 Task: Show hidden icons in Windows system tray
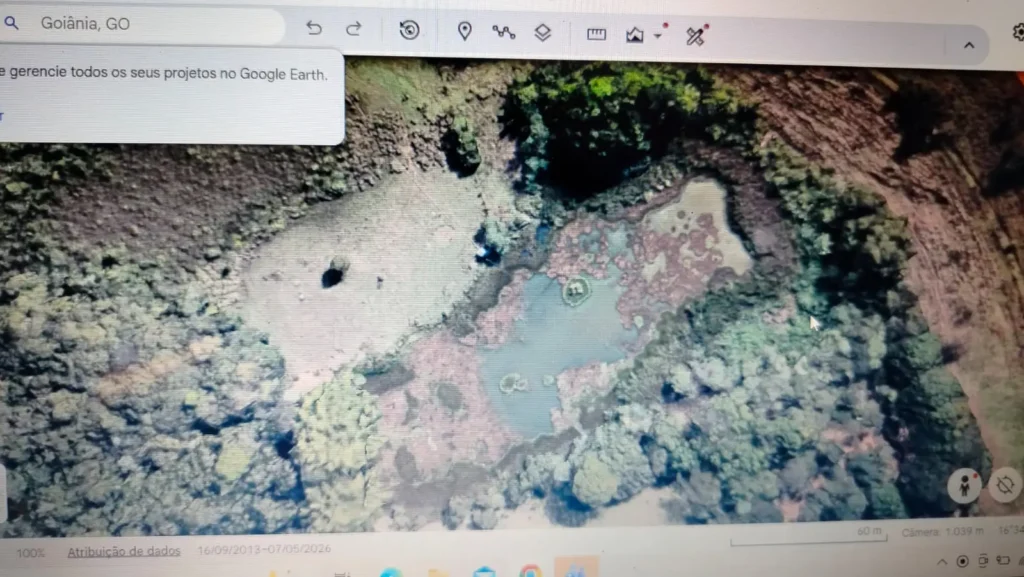click(x=942, y=561)
